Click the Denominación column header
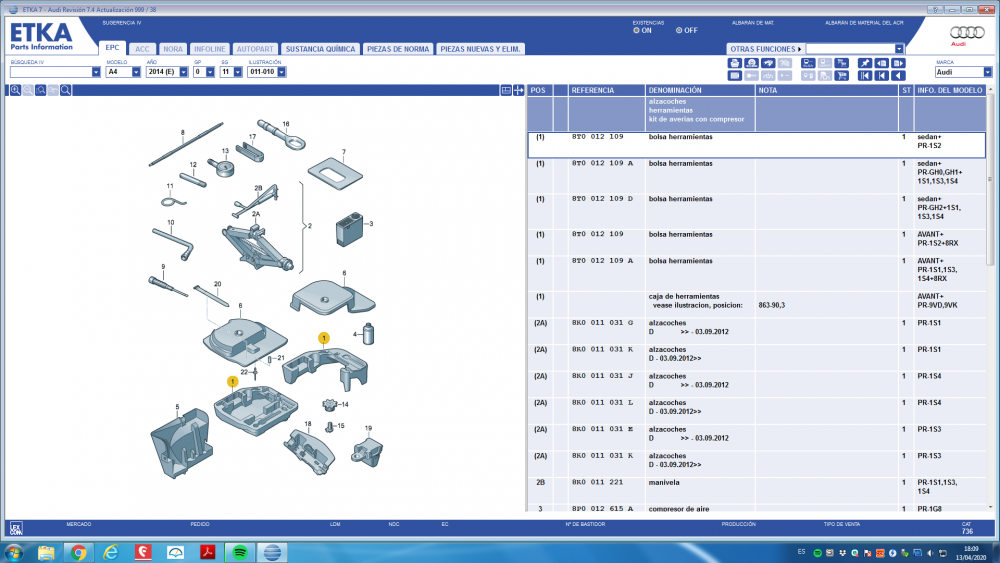This screenshot has width=1000, height=563. tap(700, 91)
